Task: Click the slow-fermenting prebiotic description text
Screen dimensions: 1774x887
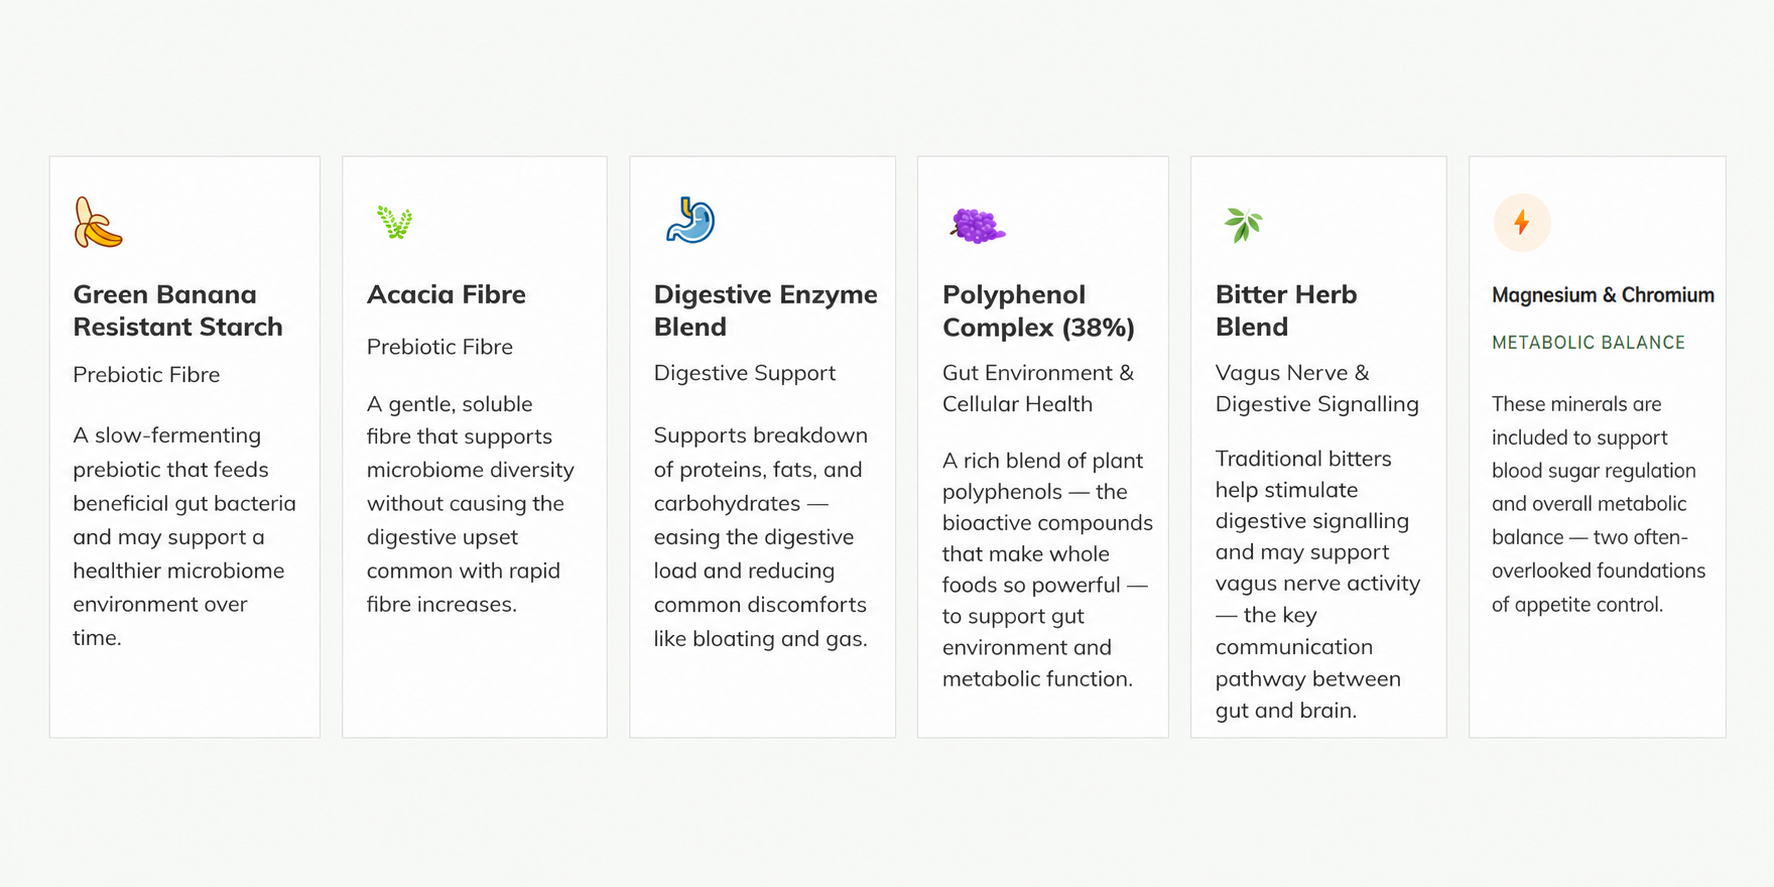Action: [184, 536]
